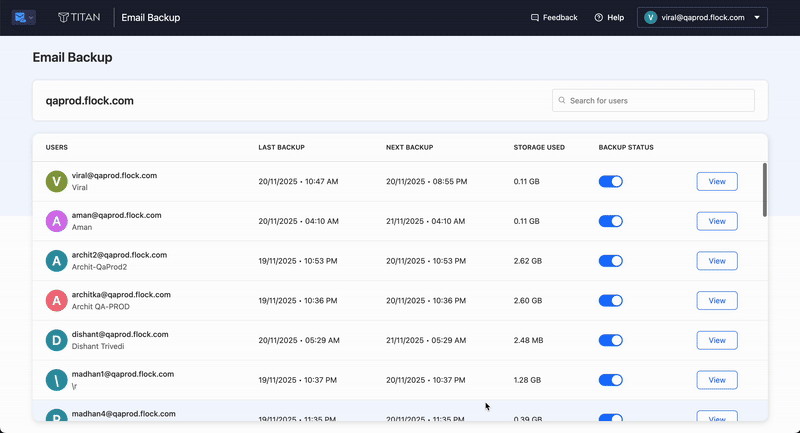Screen dimensions: 800x433
Task: Open the mail app switcher icon
Action: coord(23,17)
